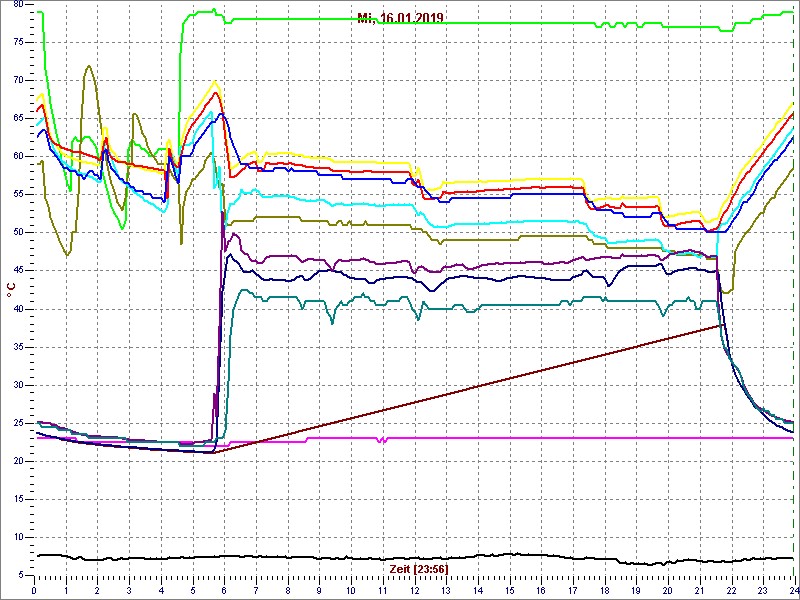
Task: Click the '°C' vertical axis label
Action: 11,290
